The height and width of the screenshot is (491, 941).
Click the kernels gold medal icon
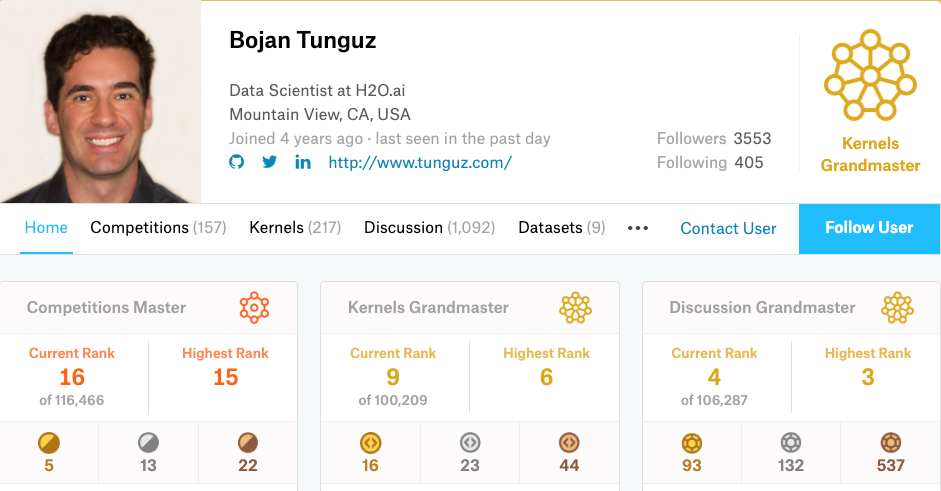click(370, 443)
